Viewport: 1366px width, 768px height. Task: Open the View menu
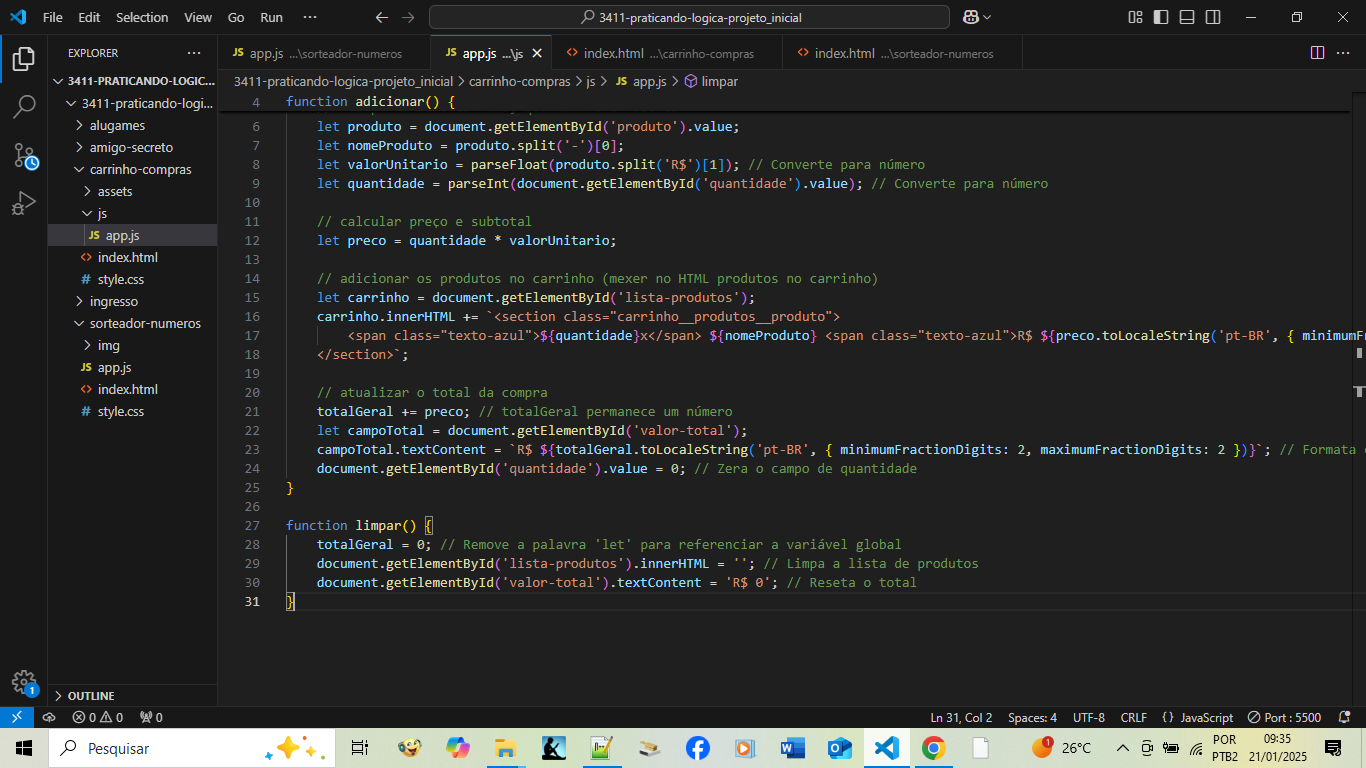click(198, 17)
